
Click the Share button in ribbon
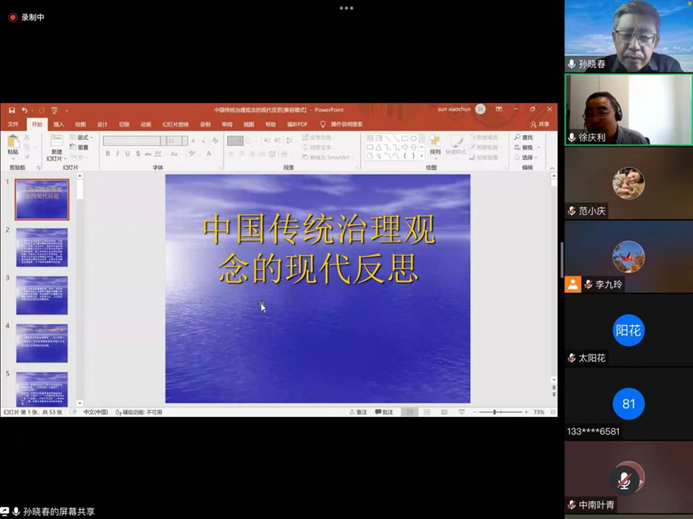(x=541, y=125)
